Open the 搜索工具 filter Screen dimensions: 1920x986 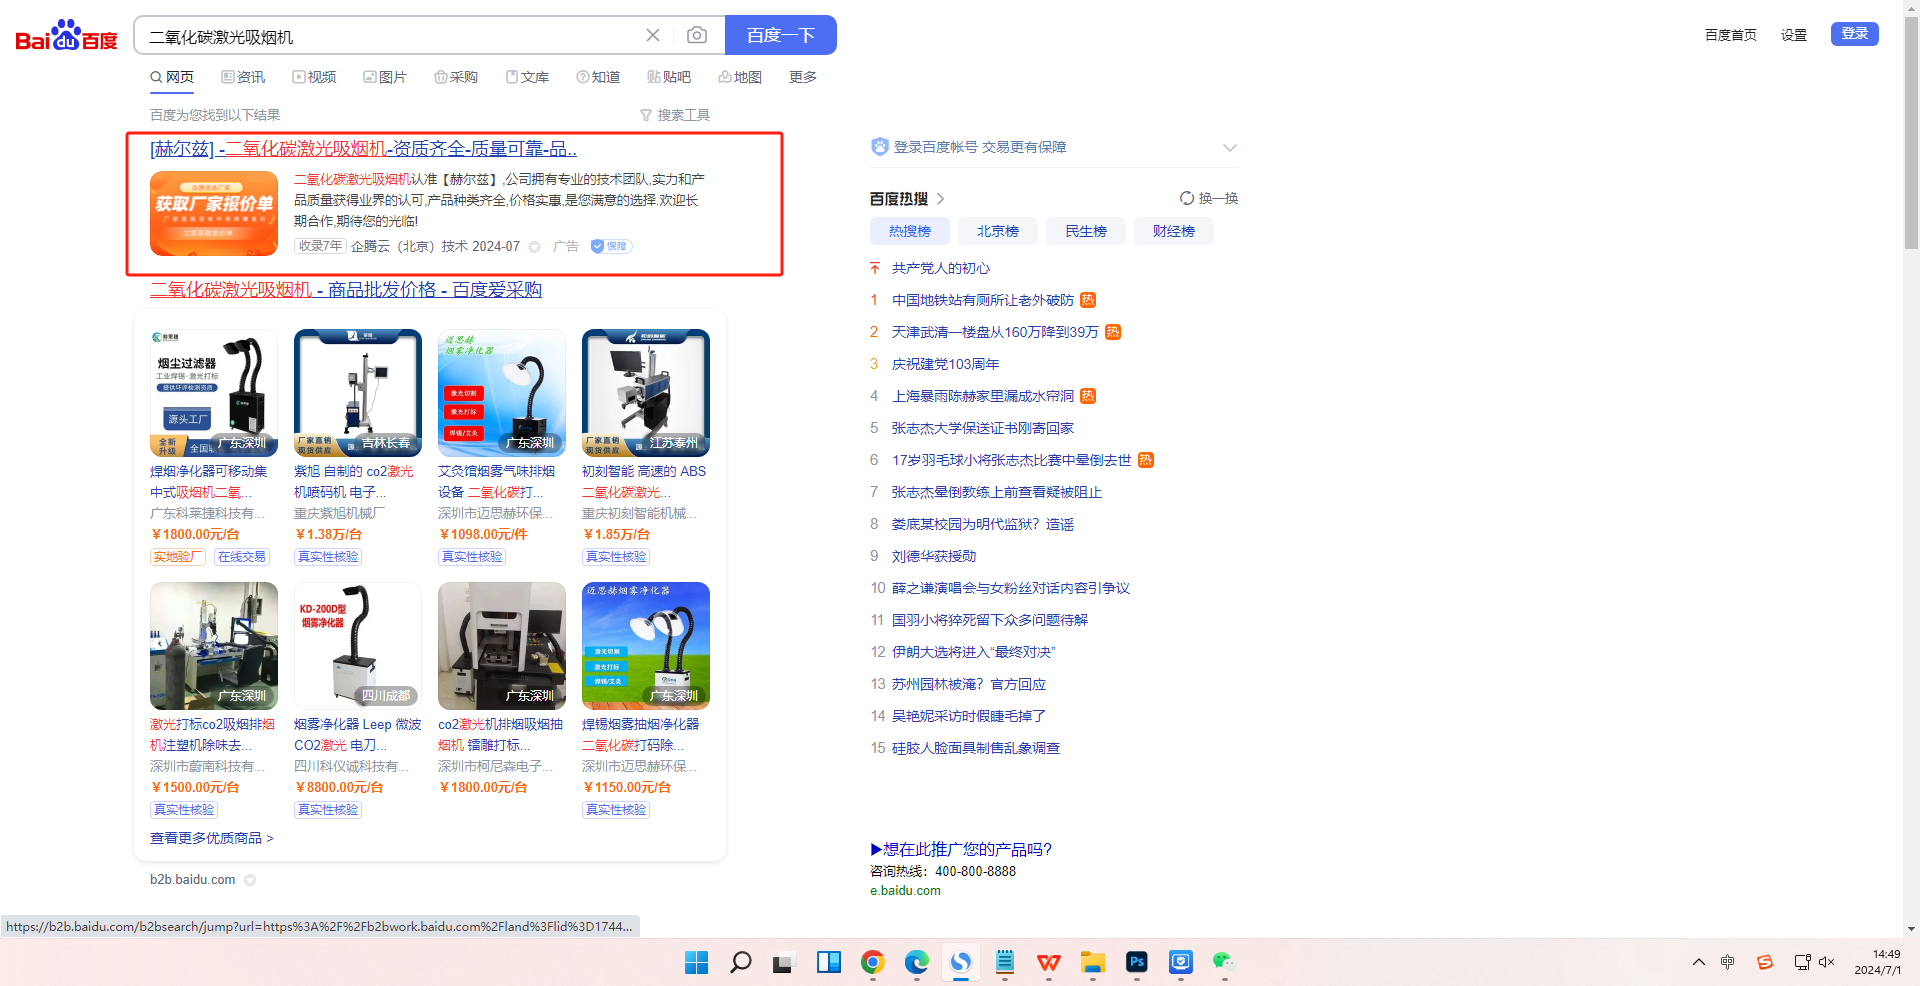click(675, 115)
